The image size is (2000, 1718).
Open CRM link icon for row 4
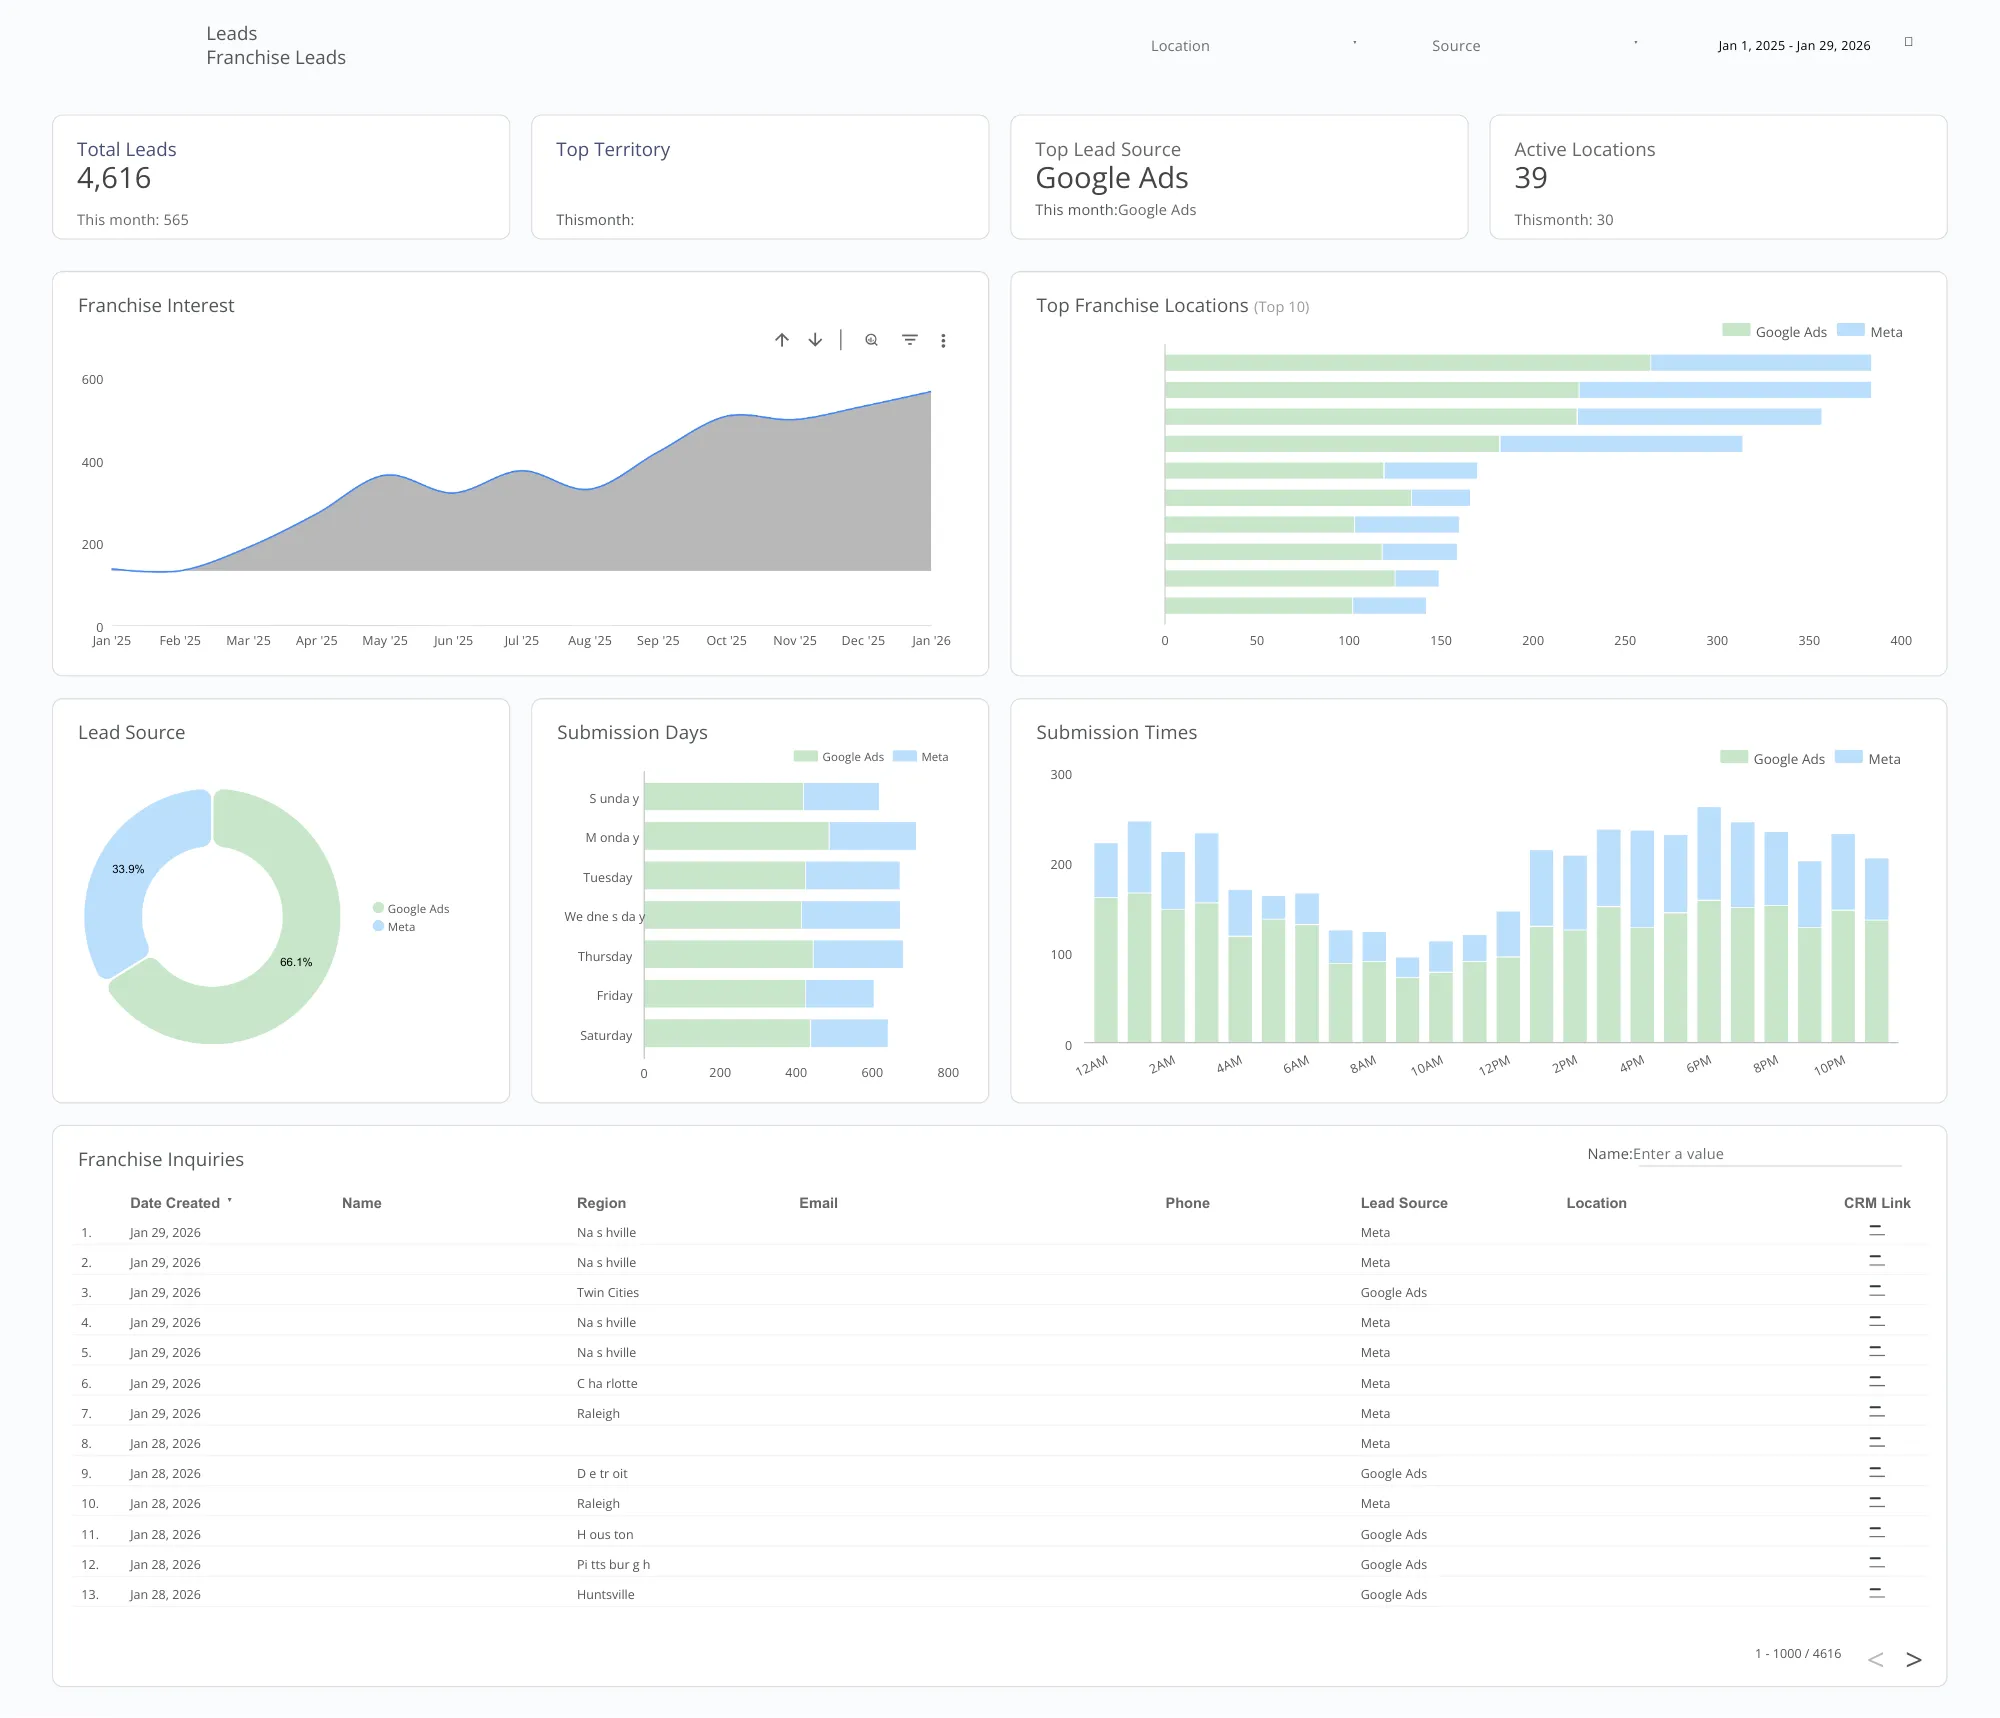point(1877,1321)
